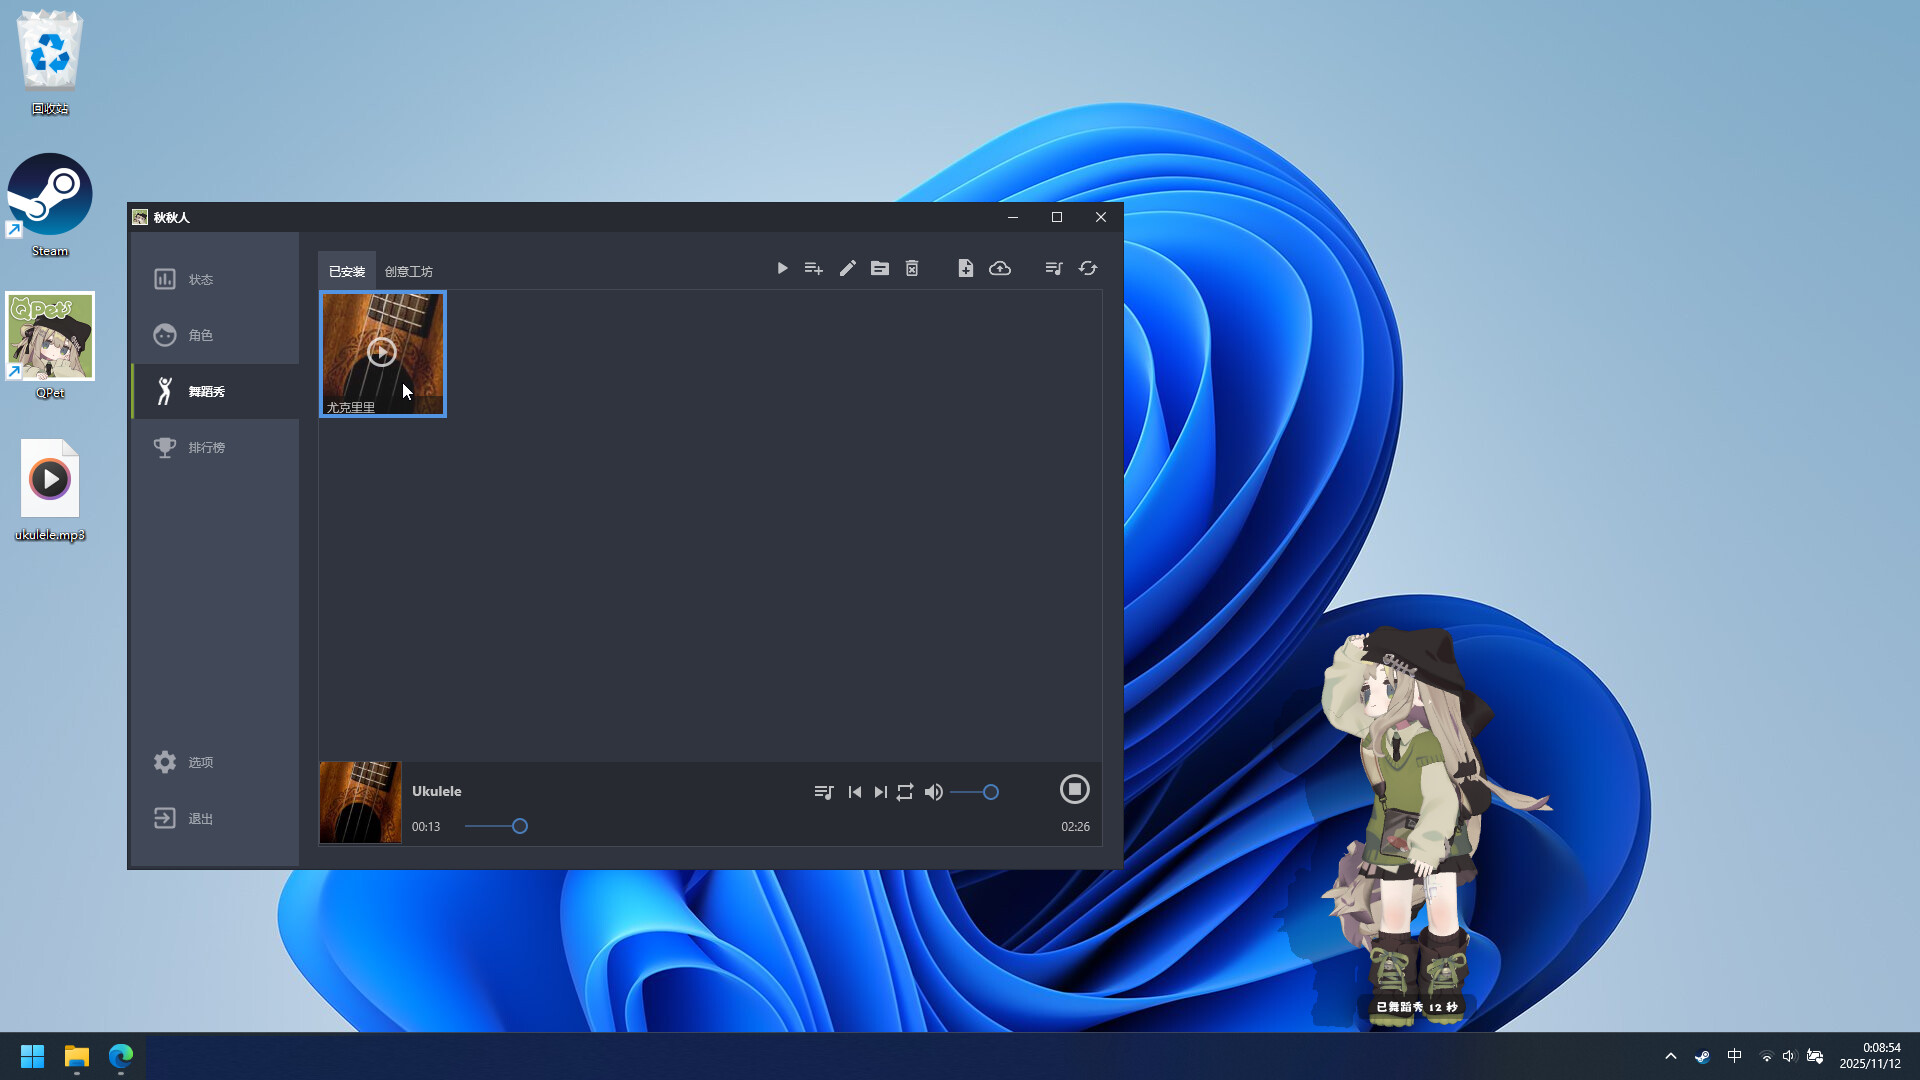The image size is (1920, 1080).
Task: Open the import new file icon
Action: (966, 268)
